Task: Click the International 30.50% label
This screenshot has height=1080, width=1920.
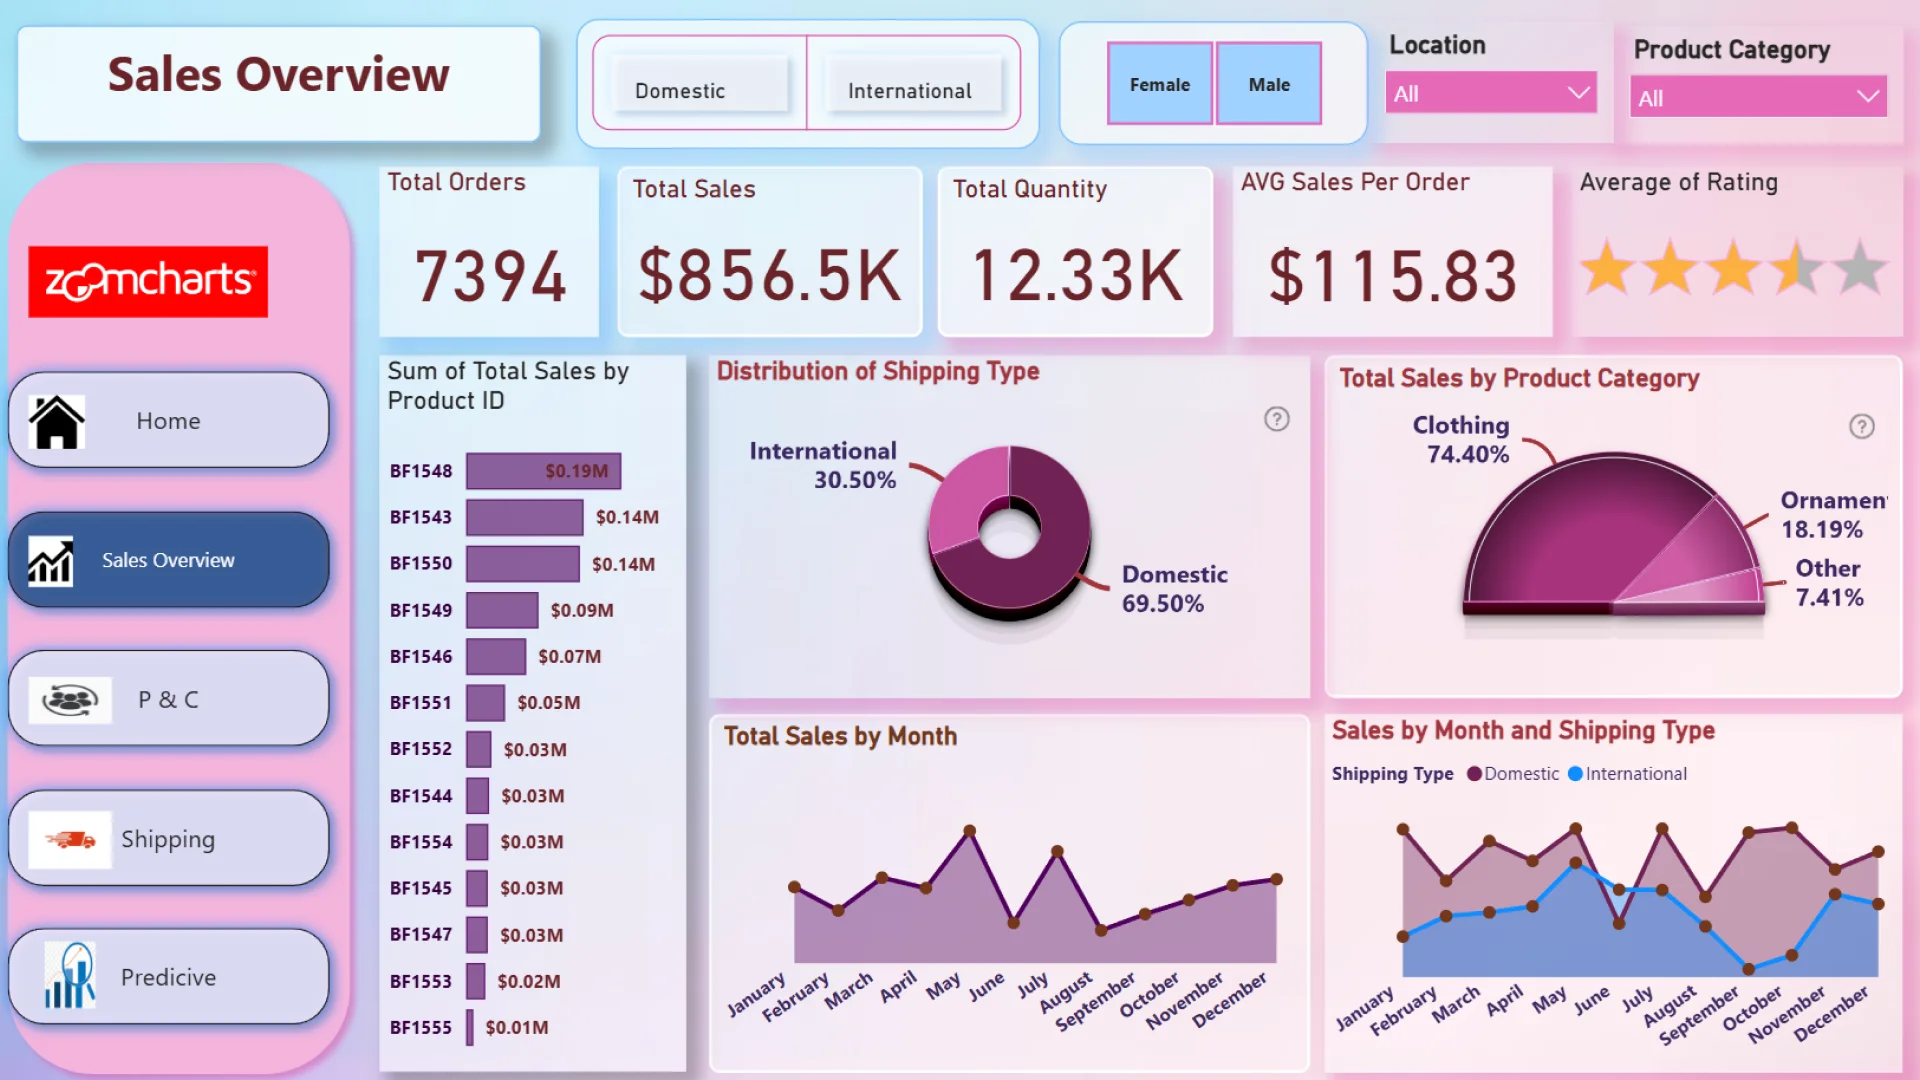Action: pyautogui.click(x=823, y=465)
